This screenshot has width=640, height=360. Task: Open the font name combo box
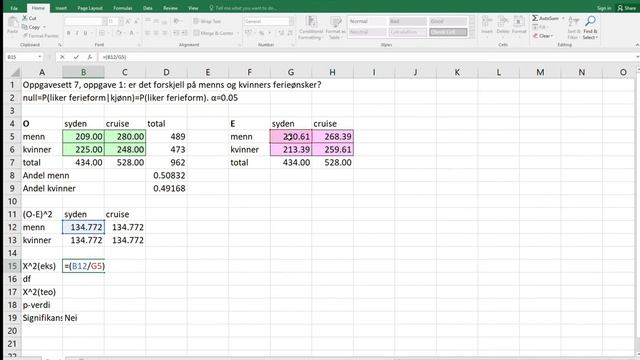tap(86, 21)
